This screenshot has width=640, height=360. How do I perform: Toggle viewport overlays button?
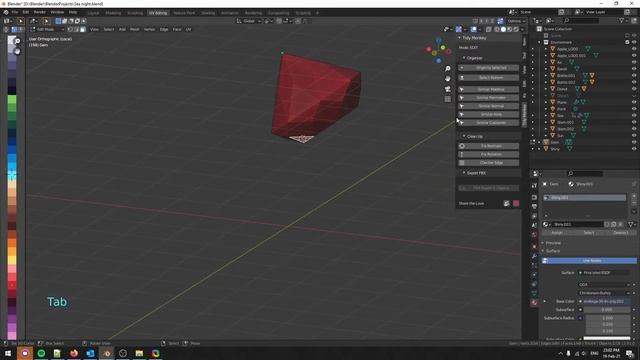click(x=473, y=29)
